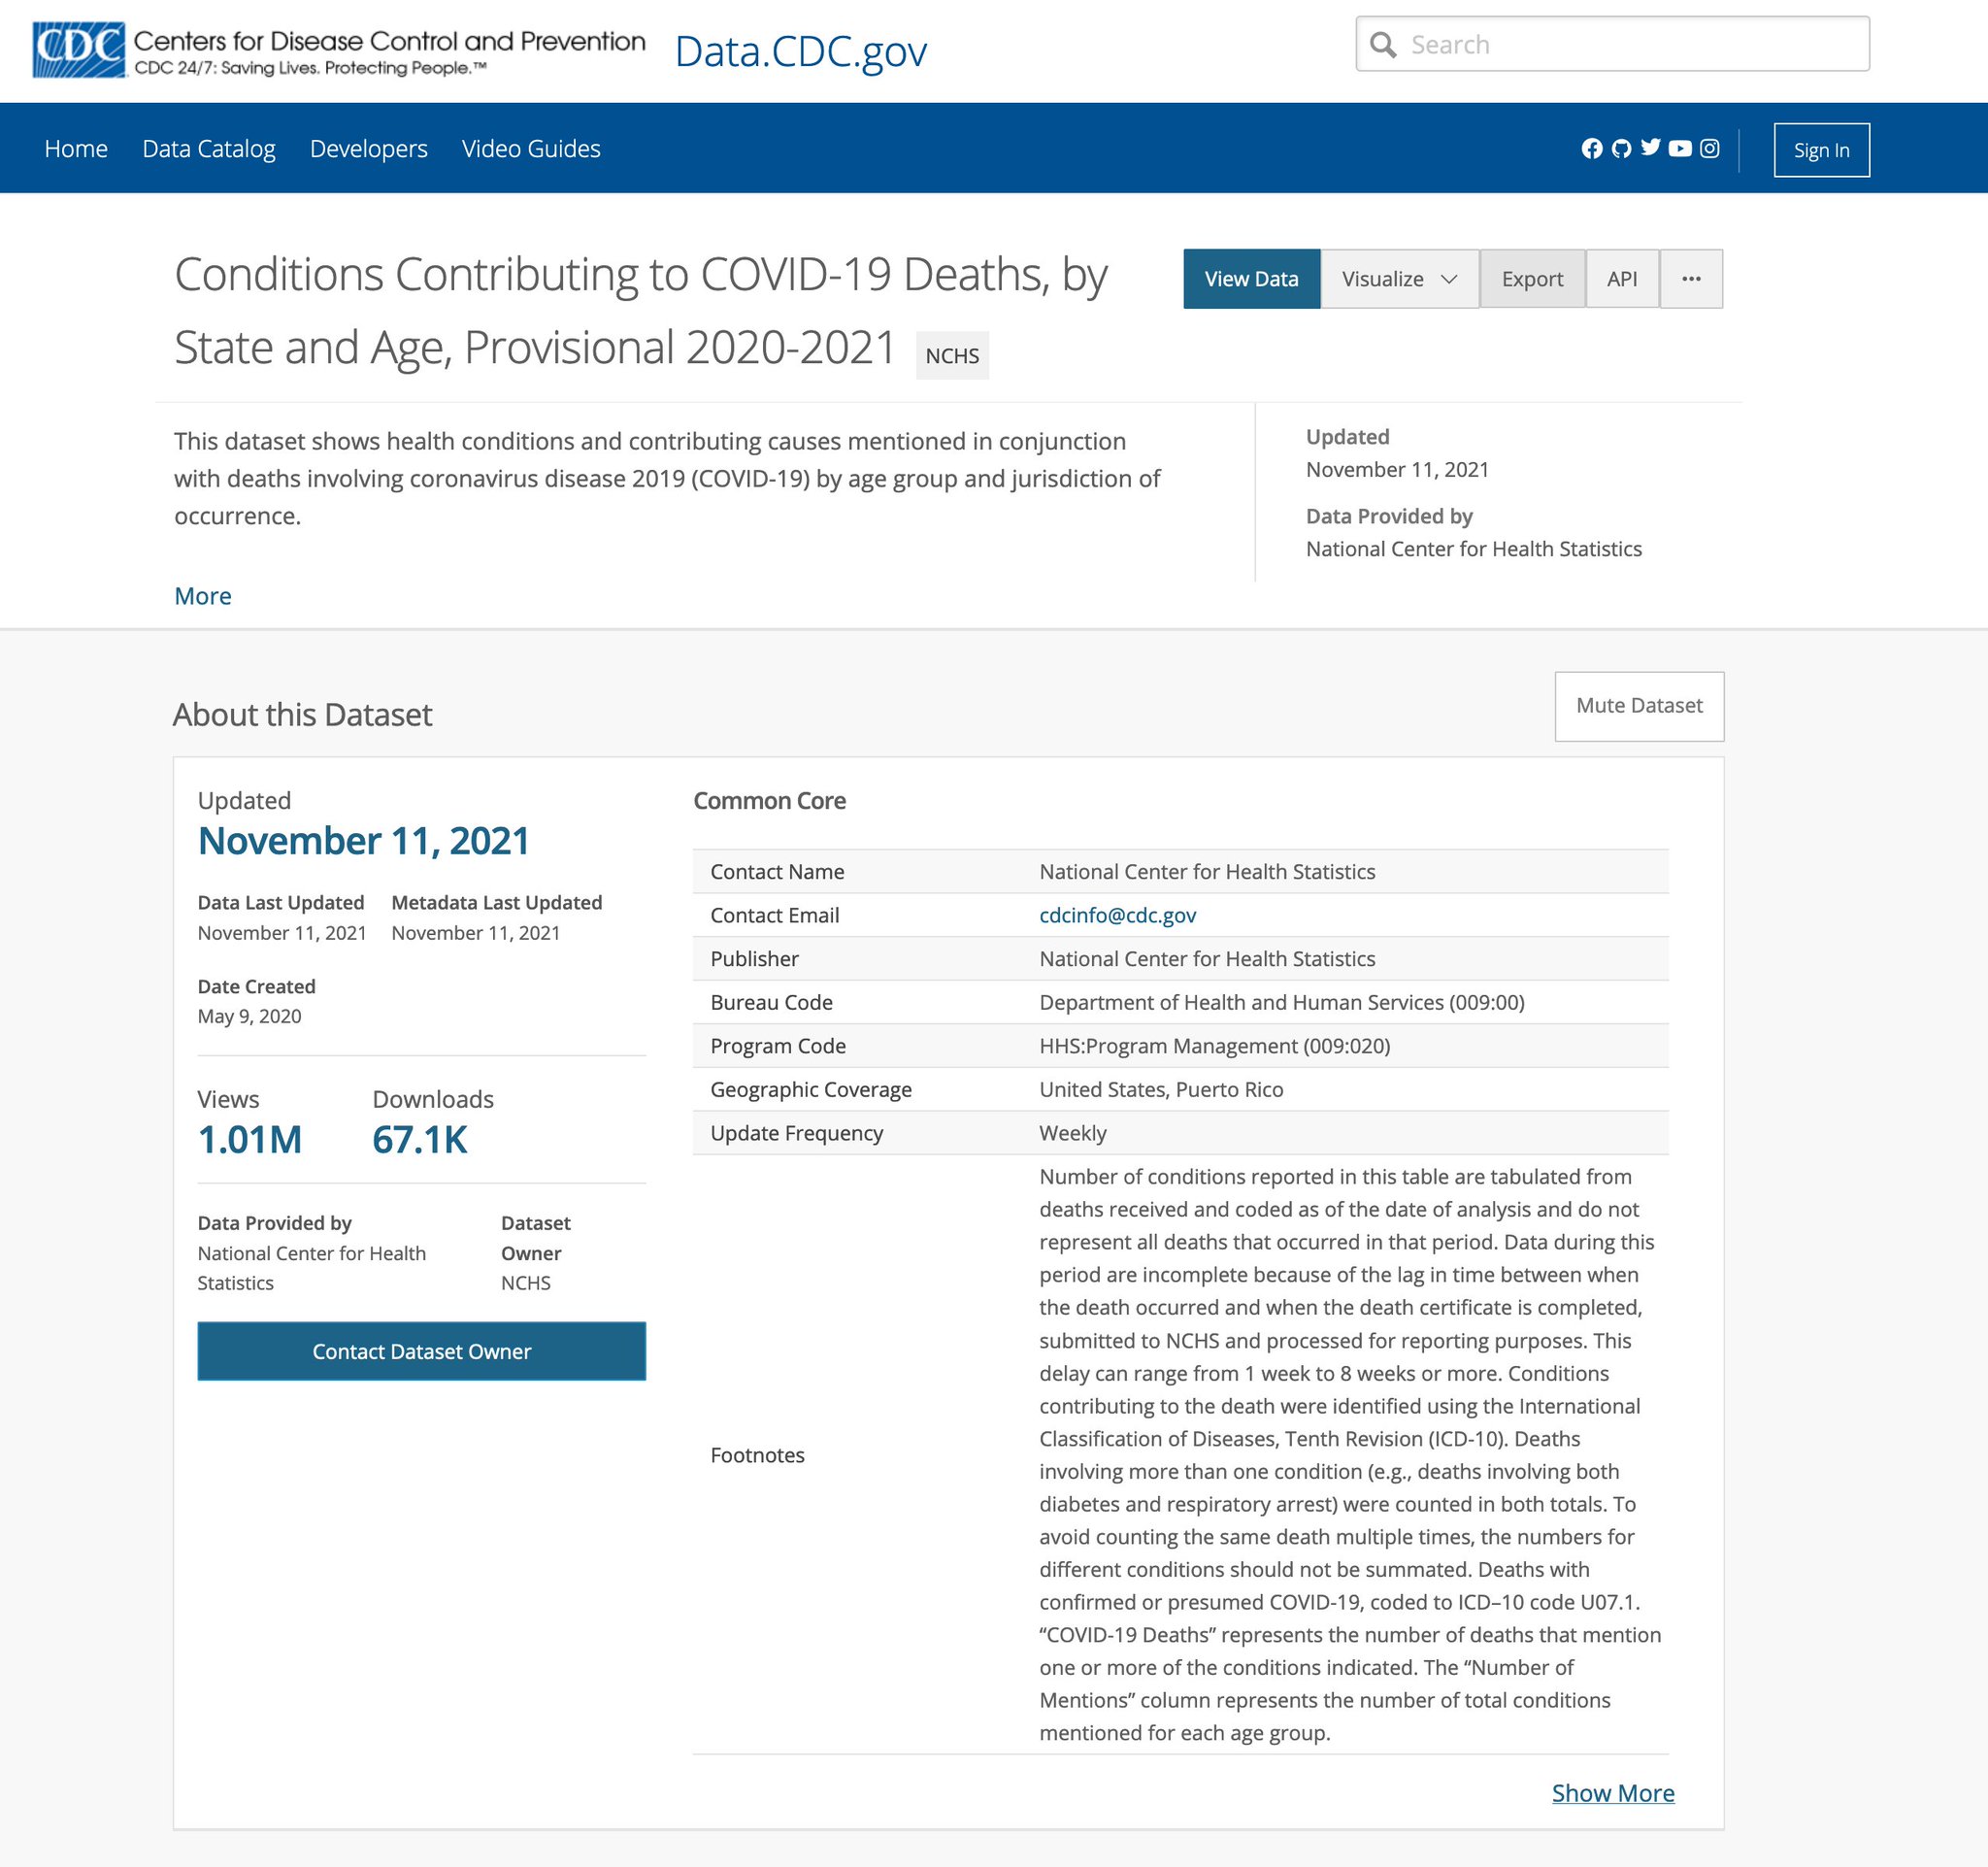
Task: Open the CDC Twitter icon
Action: (1651, 148)
